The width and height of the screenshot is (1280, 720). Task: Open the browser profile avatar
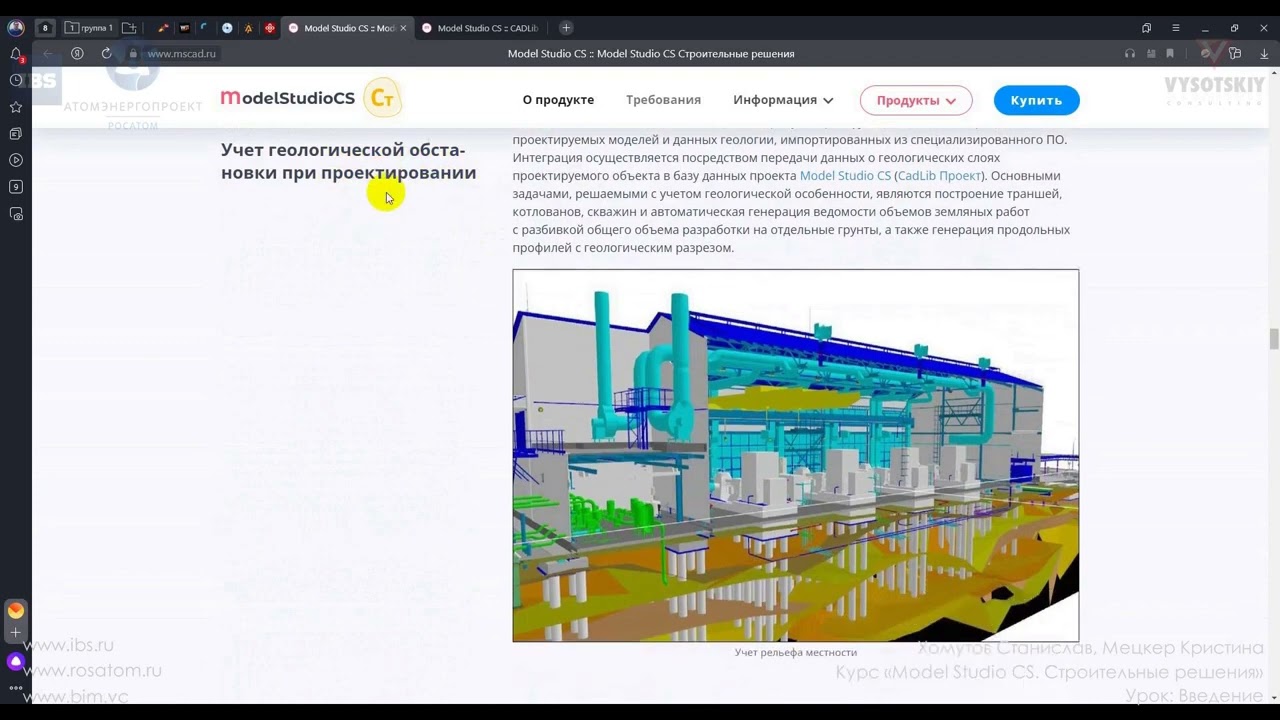[x=16, y=28]
